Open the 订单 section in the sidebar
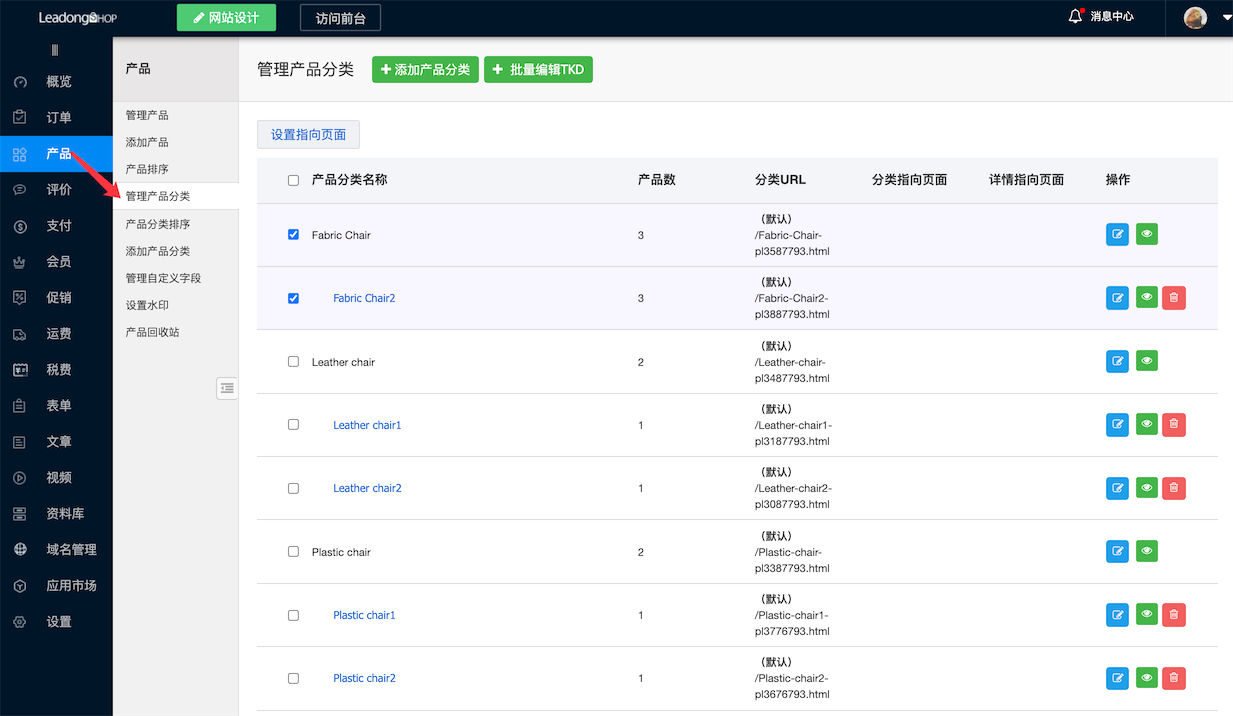The width and height of the screenshot is (1233, 716). tap(50, 117)
